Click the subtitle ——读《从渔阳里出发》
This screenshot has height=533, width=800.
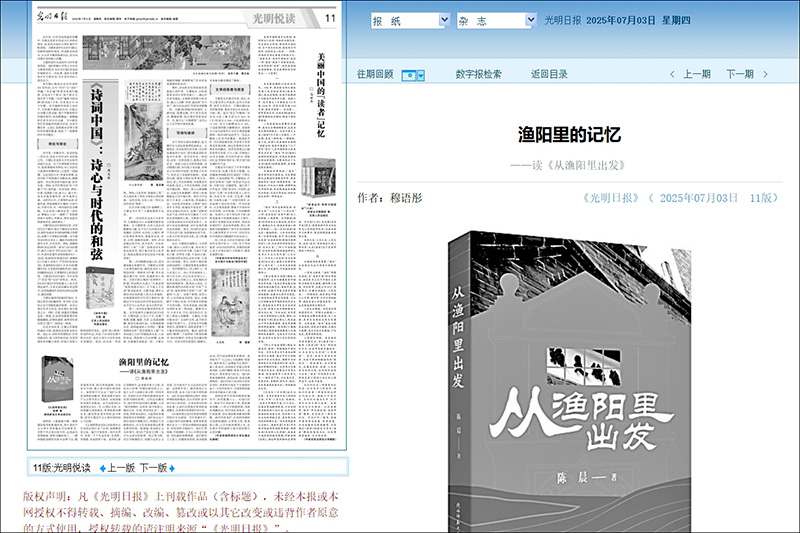pyautogui.click(x=568, y=165)
